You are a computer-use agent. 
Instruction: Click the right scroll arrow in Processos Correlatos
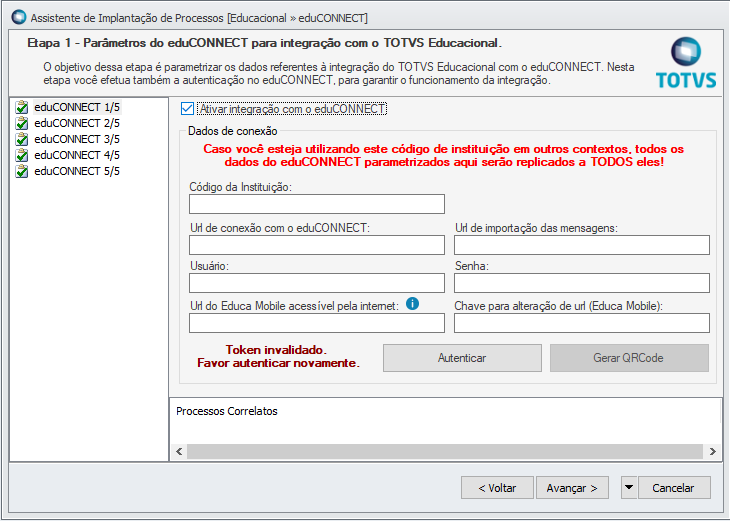(x=712, y=451)
